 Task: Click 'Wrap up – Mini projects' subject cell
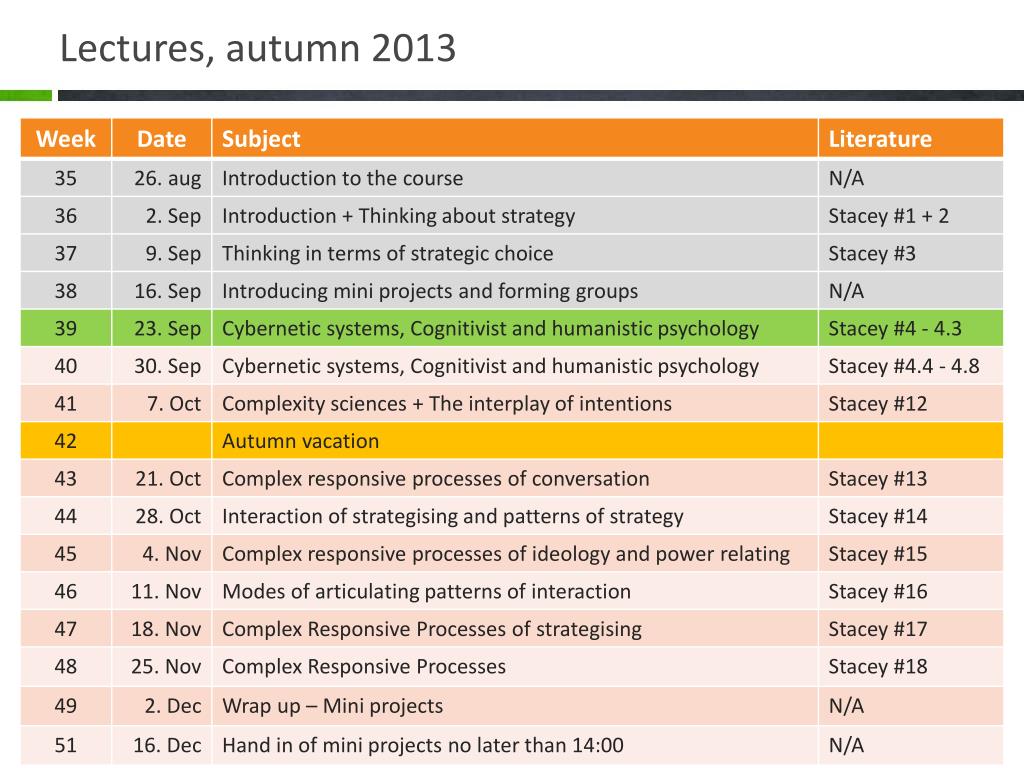point(515,705)
